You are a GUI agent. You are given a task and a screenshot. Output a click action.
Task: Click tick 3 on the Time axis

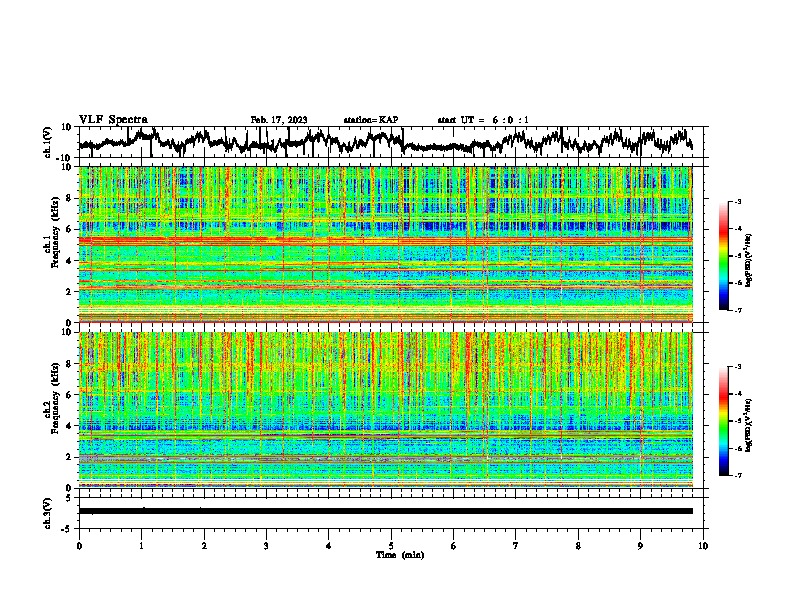click(x=266, y=546)
